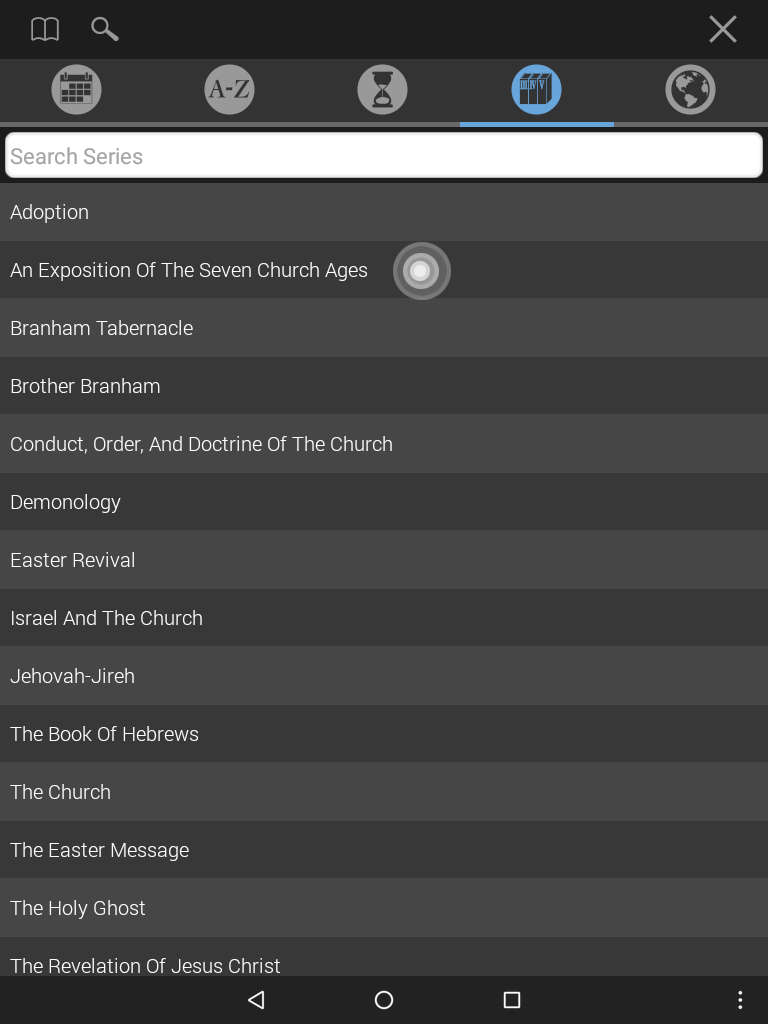
Task: Switch to the A-Z alphabetical tab
Action: tap(229, 89)
